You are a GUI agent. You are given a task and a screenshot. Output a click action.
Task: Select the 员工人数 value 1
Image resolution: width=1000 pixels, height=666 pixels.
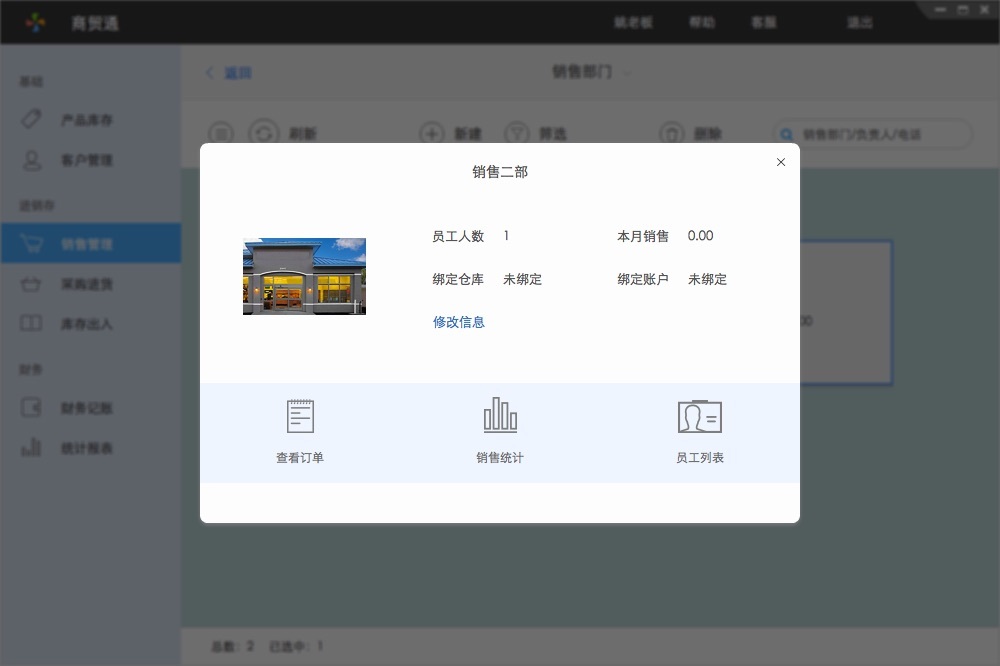506,235
